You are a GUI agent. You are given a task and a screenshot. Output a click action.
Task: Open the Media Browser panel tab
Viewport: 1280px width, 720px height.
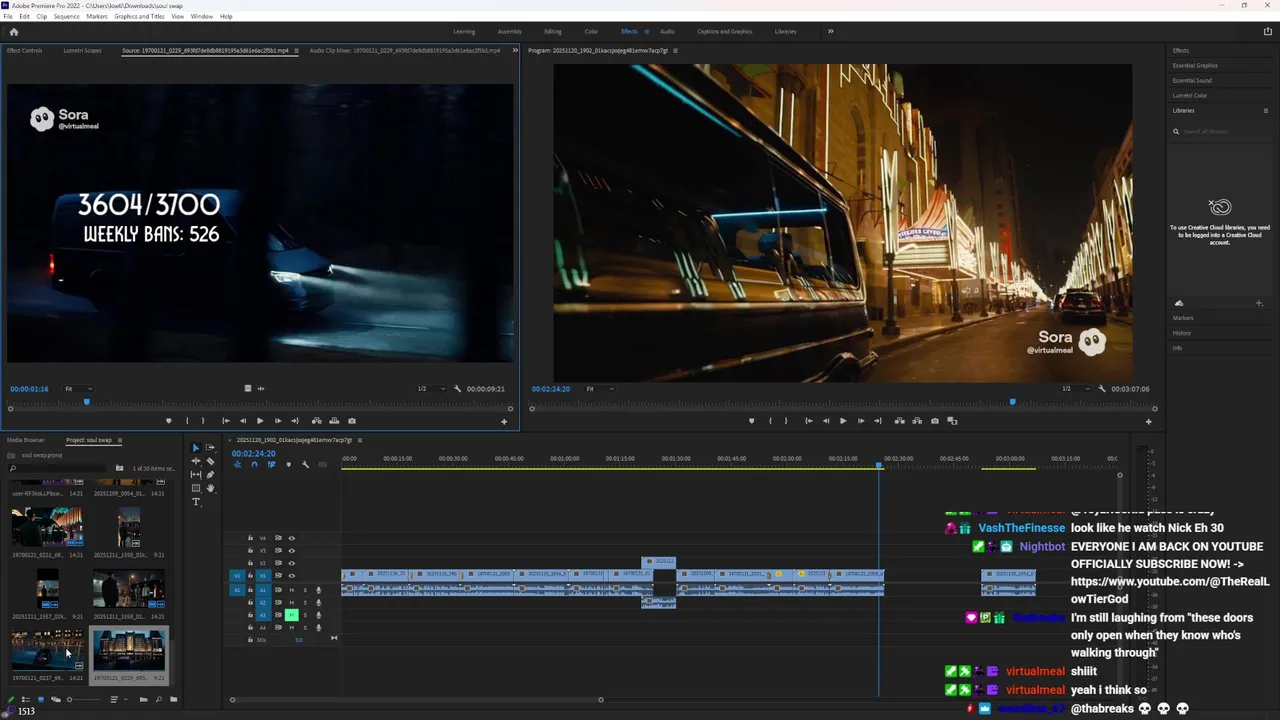pyautogui.click(x=26, y=440)
